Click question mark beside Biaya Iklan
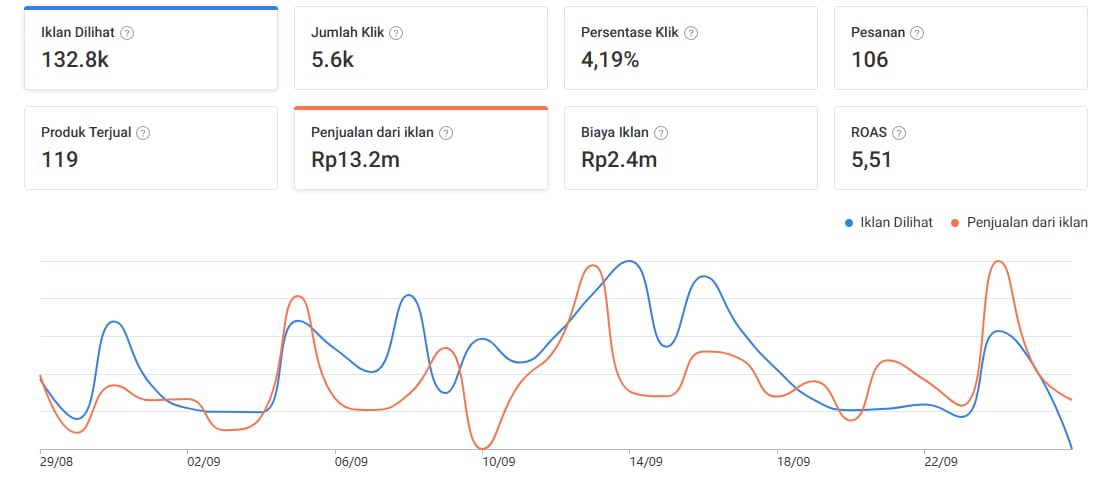Screen dimensions: 1111x478 (661, 132)
